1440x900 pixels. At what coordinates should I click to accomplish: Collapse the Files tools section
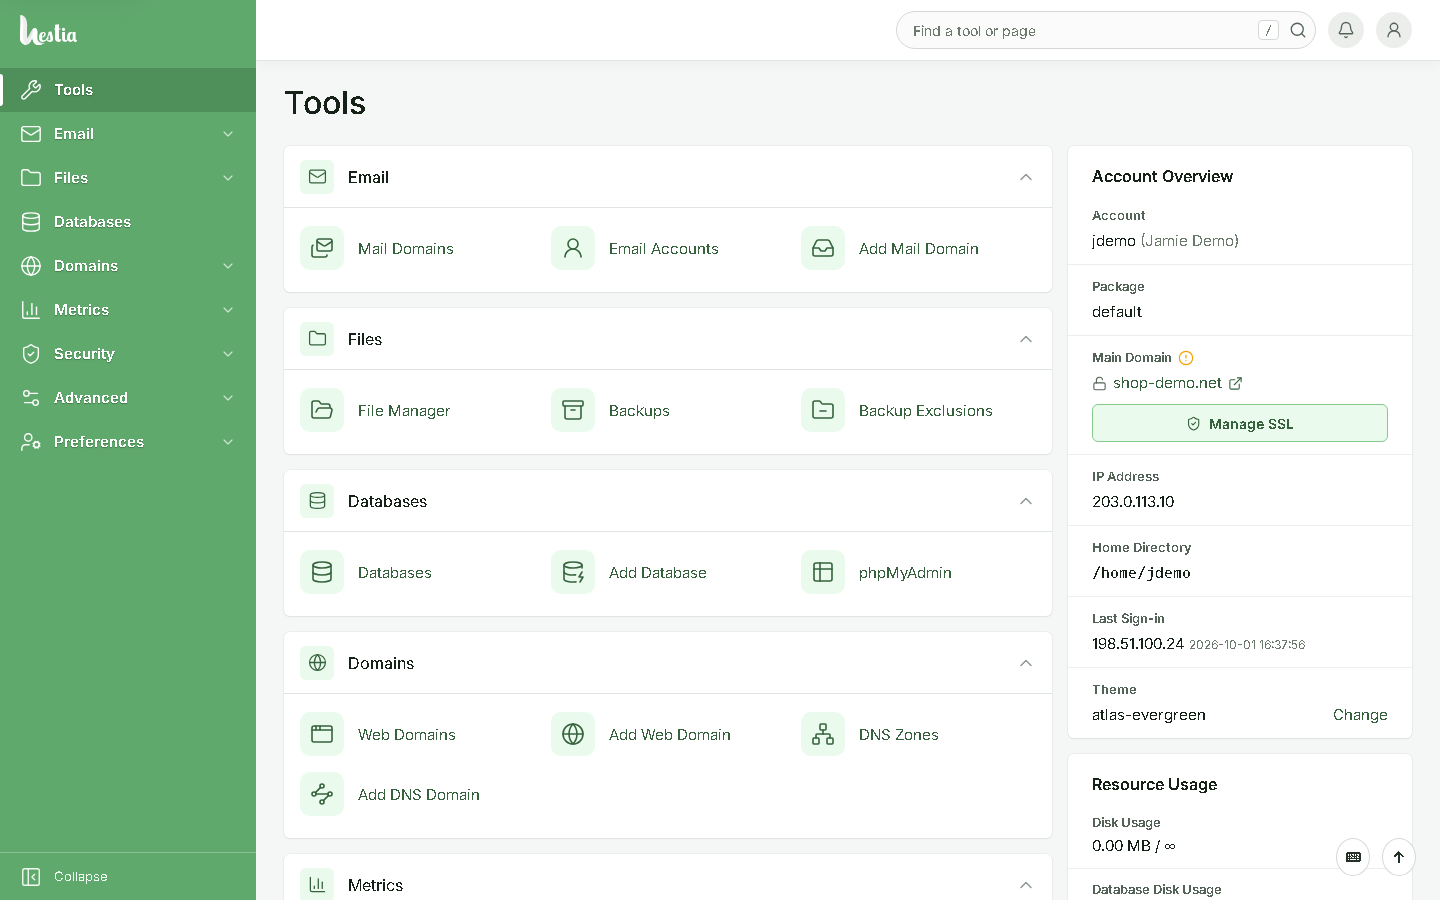click(1026, 339)
